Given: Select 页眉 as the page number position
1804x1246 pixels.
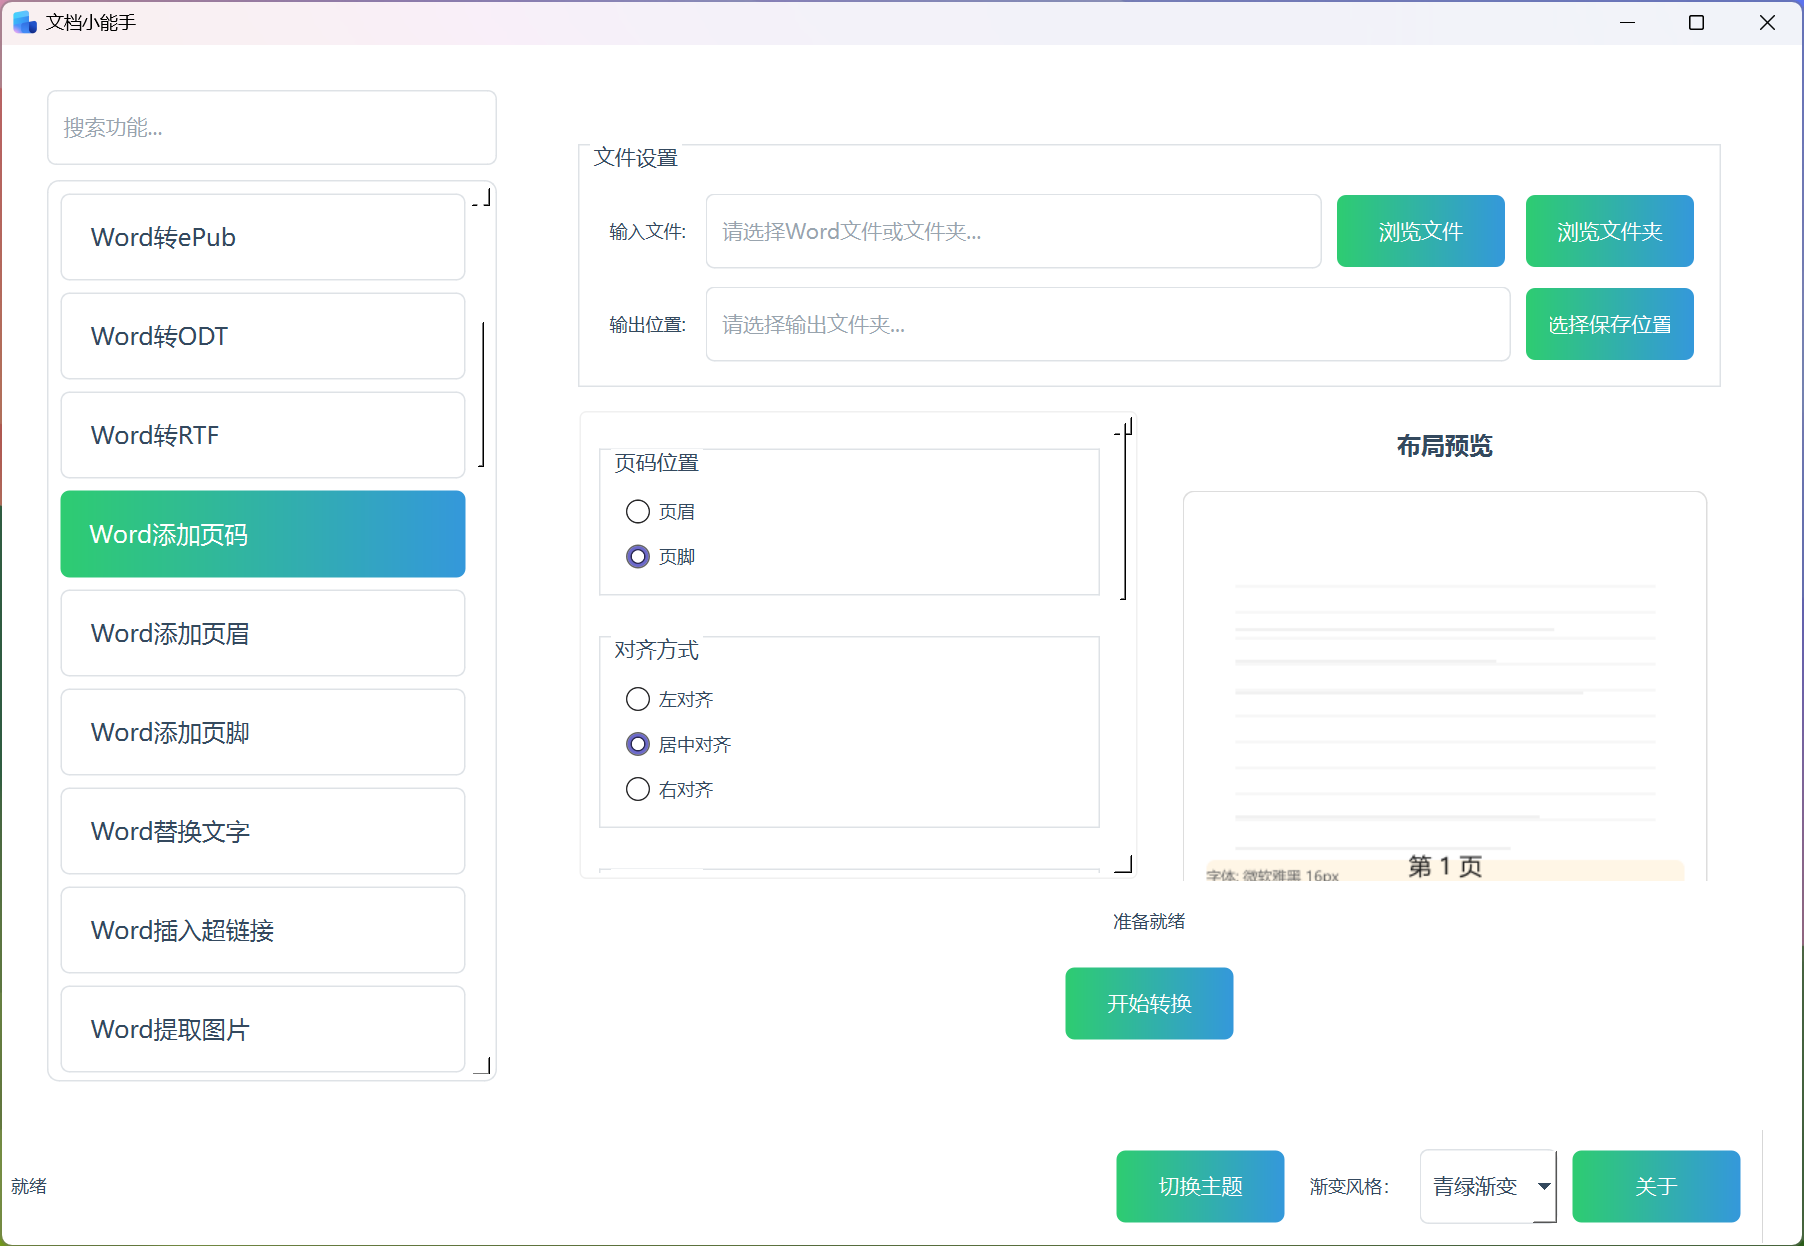Looking at the screenshot, I should [638, 511].
